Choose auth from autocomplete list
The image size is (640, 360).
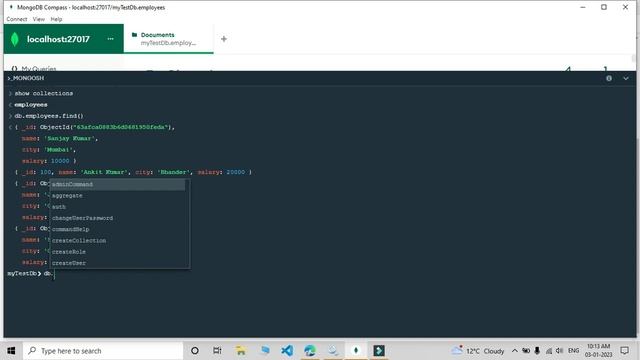point(118,207)
